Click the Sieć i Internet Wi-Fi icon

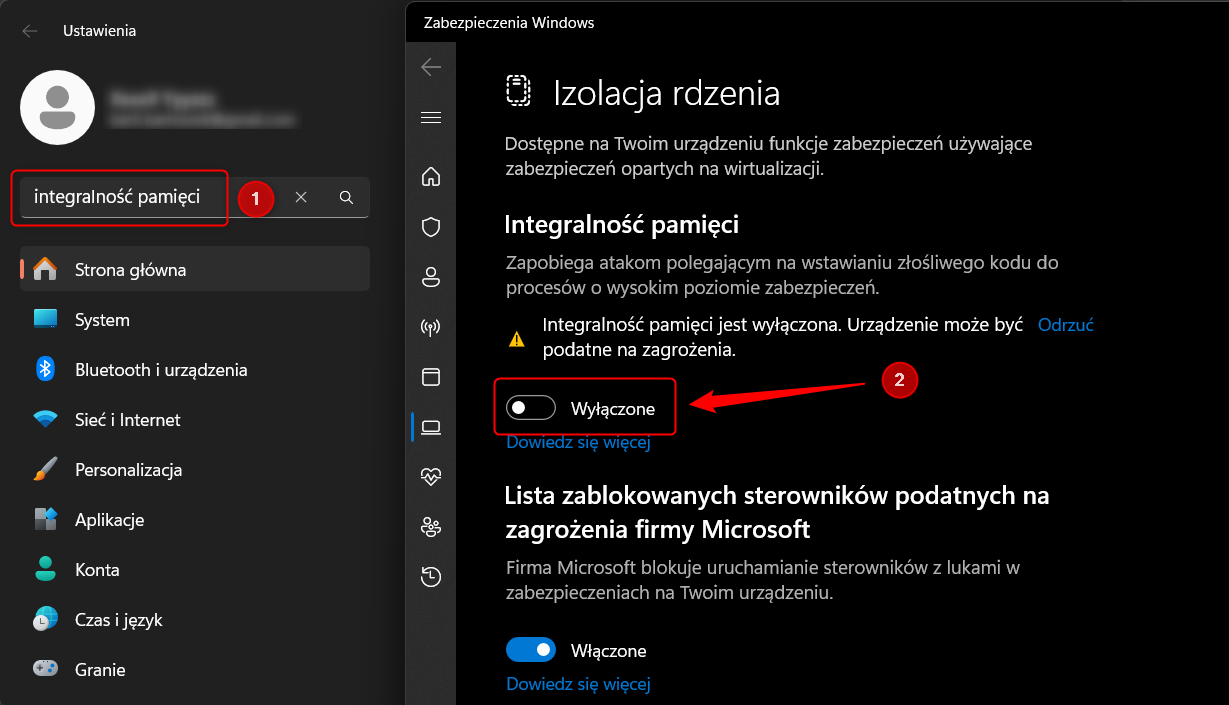(45, 419)
